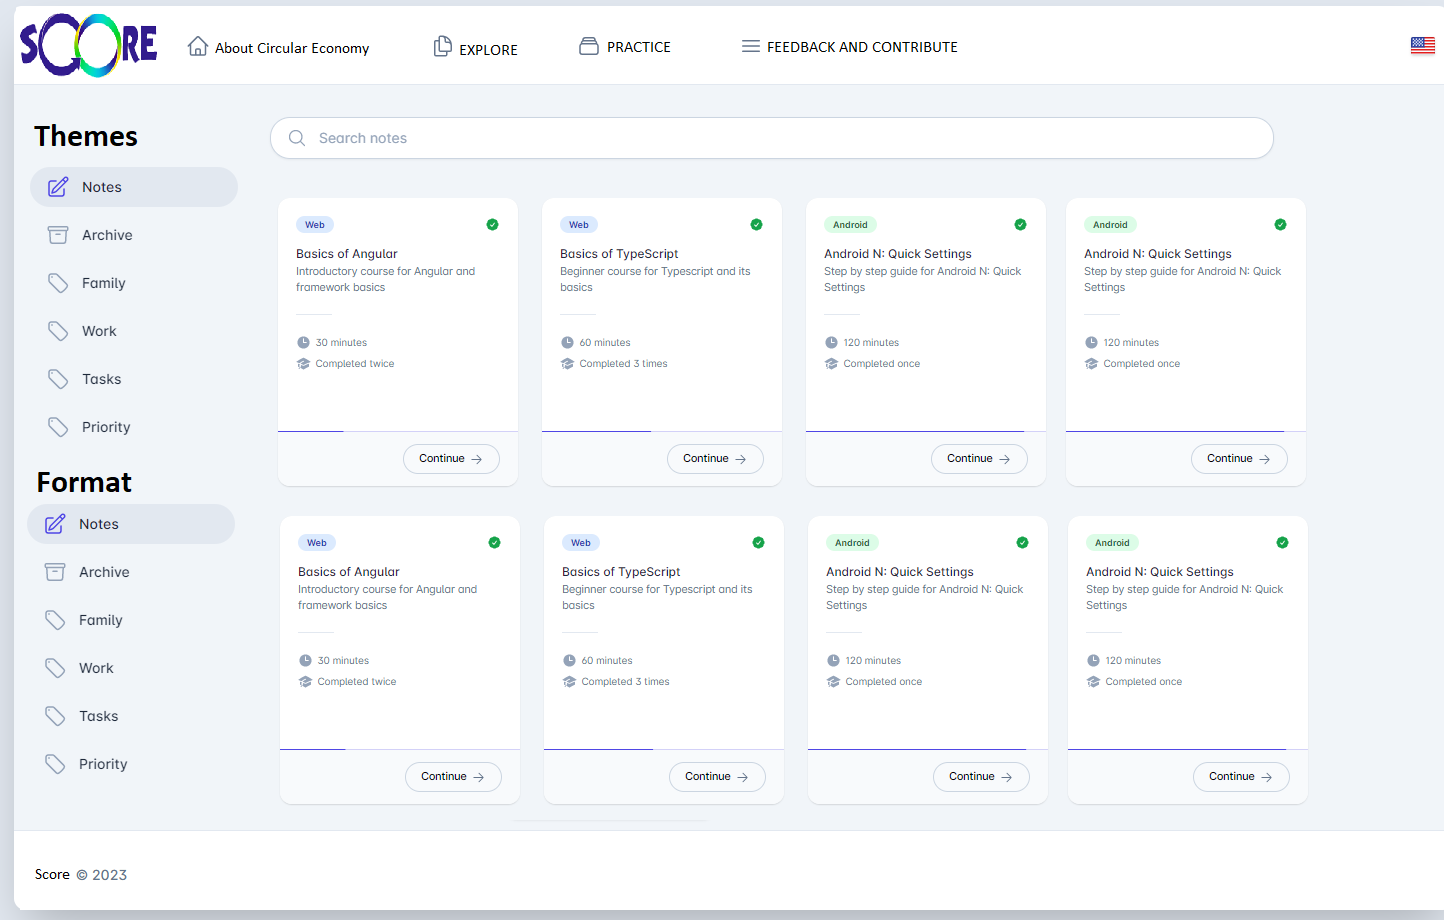Select Tasks under Format sidebar
1444x920 pixels.
click(x=98, y=716)
